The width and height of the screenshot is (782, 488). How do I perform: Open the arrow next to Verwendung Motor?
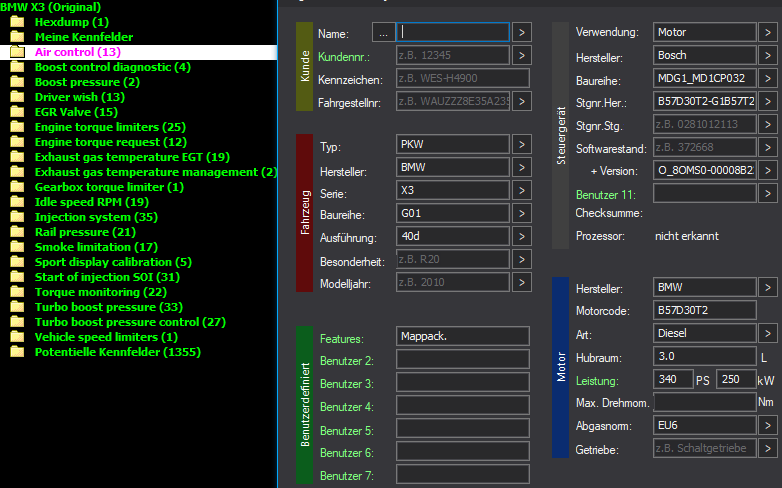[768, 32]
